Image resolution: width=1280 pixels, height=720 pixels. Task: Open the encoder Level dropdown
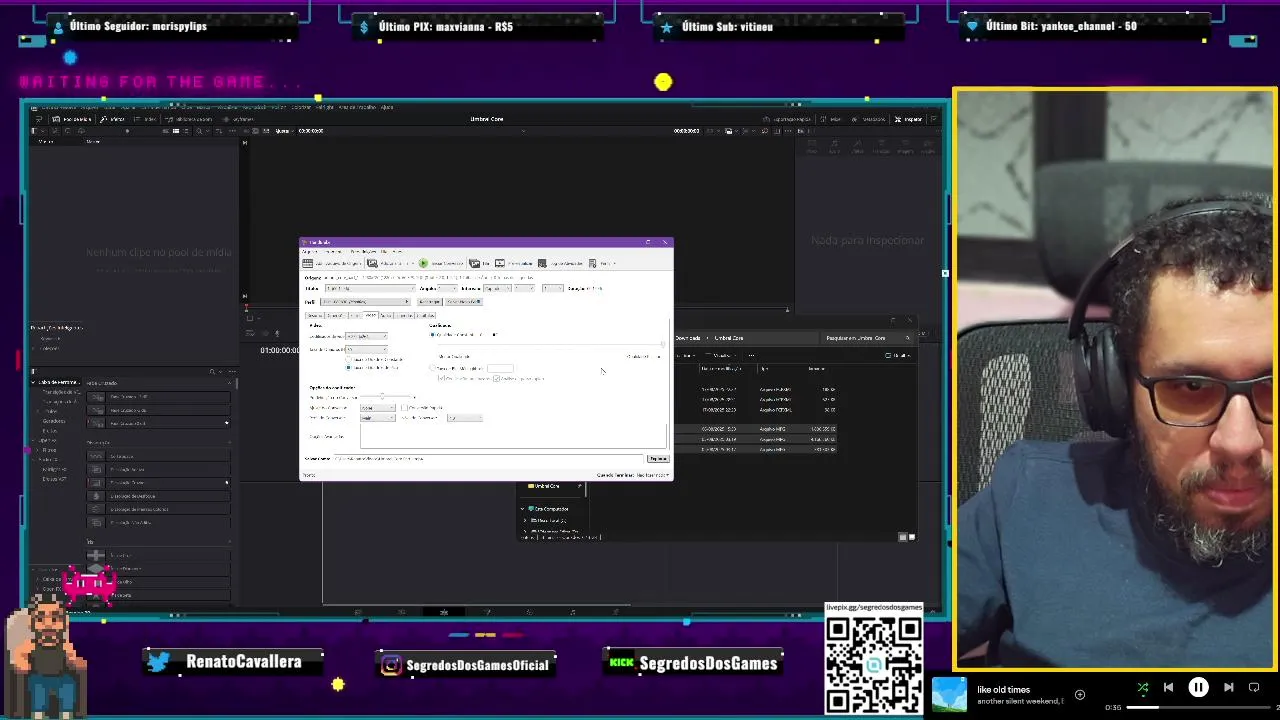pyautogui.click(x=465, y=418)
